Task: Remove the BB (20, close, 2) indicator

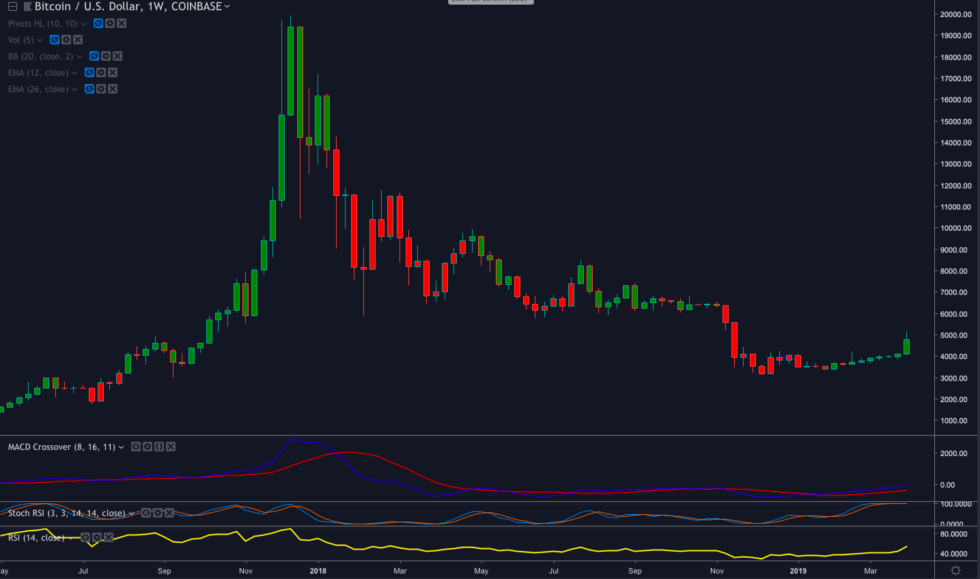Action: [117, 56]
